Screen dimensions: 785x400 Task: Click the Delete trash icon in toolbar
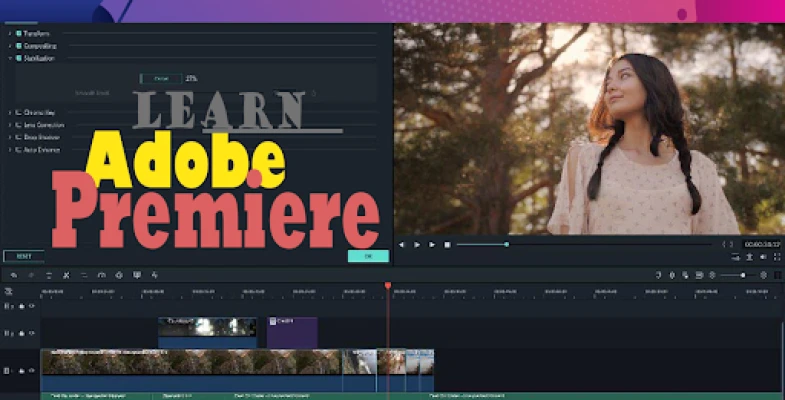(49, 275)
